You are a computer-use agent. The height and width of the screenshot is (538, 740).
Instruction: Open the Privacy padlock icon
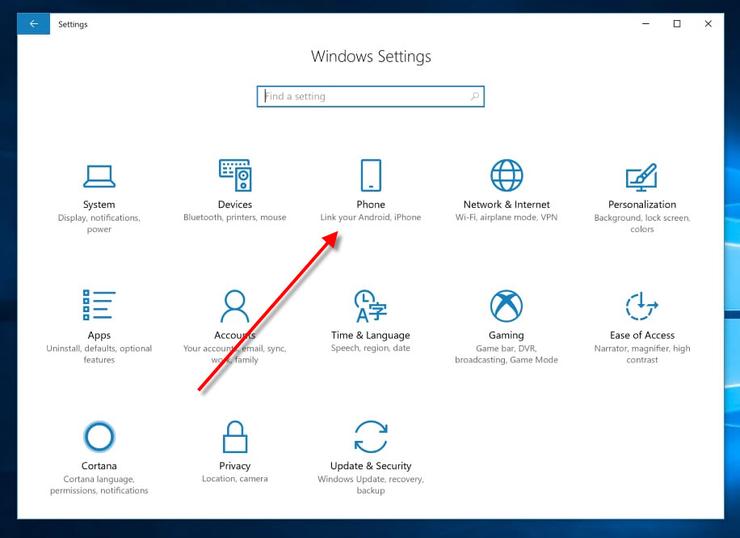point(235,436)
